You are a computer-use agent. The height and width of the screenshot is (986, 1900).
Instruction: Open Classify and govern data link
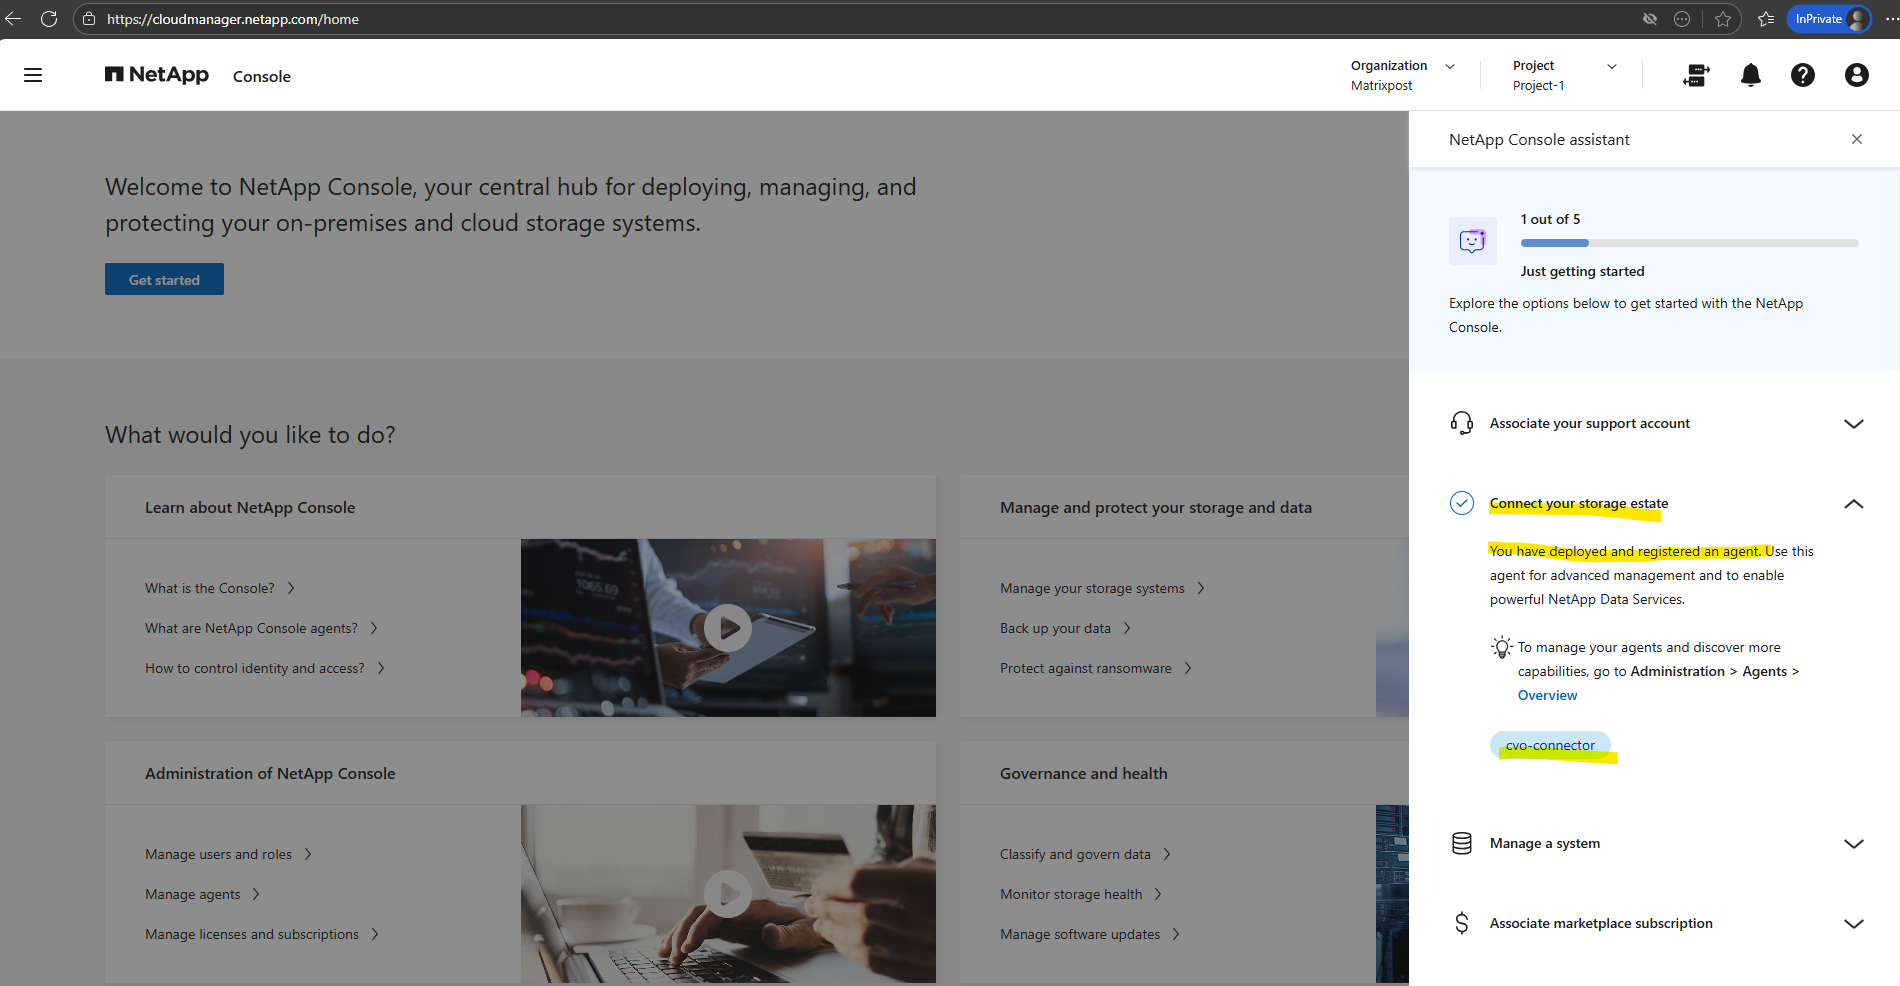click(x=1085, y=854)
